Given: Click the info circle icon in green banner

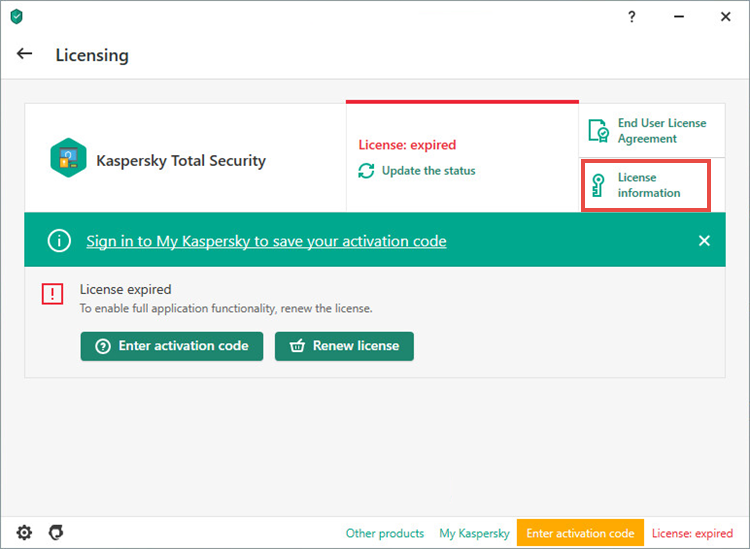Looking at the screenshot, I should (x=59, y=241).
